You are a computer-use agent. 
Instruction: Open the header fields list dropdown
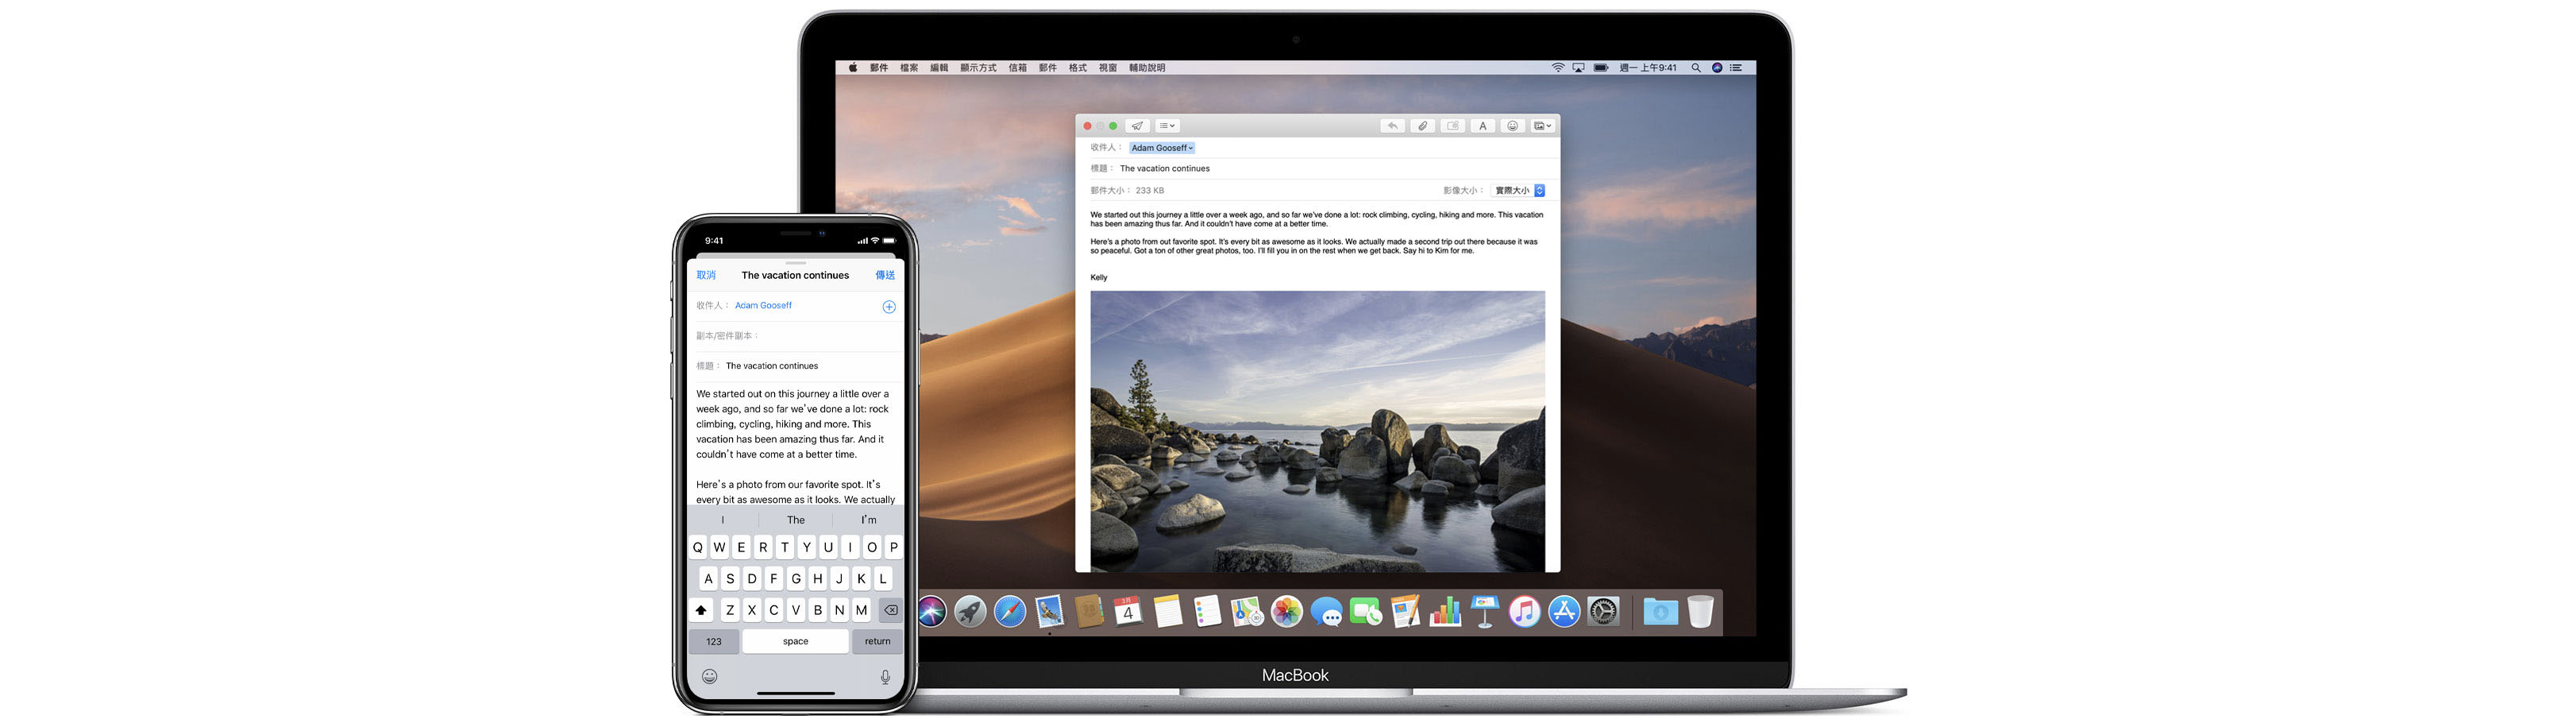tap(1167, 126)
